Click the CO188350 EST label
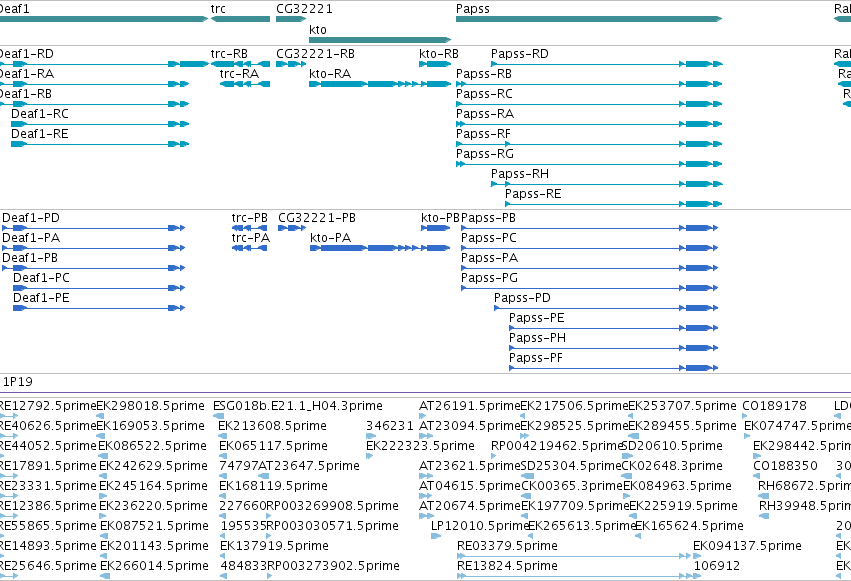This screenshot has width=851, height=581. click(x=785, y=466)
